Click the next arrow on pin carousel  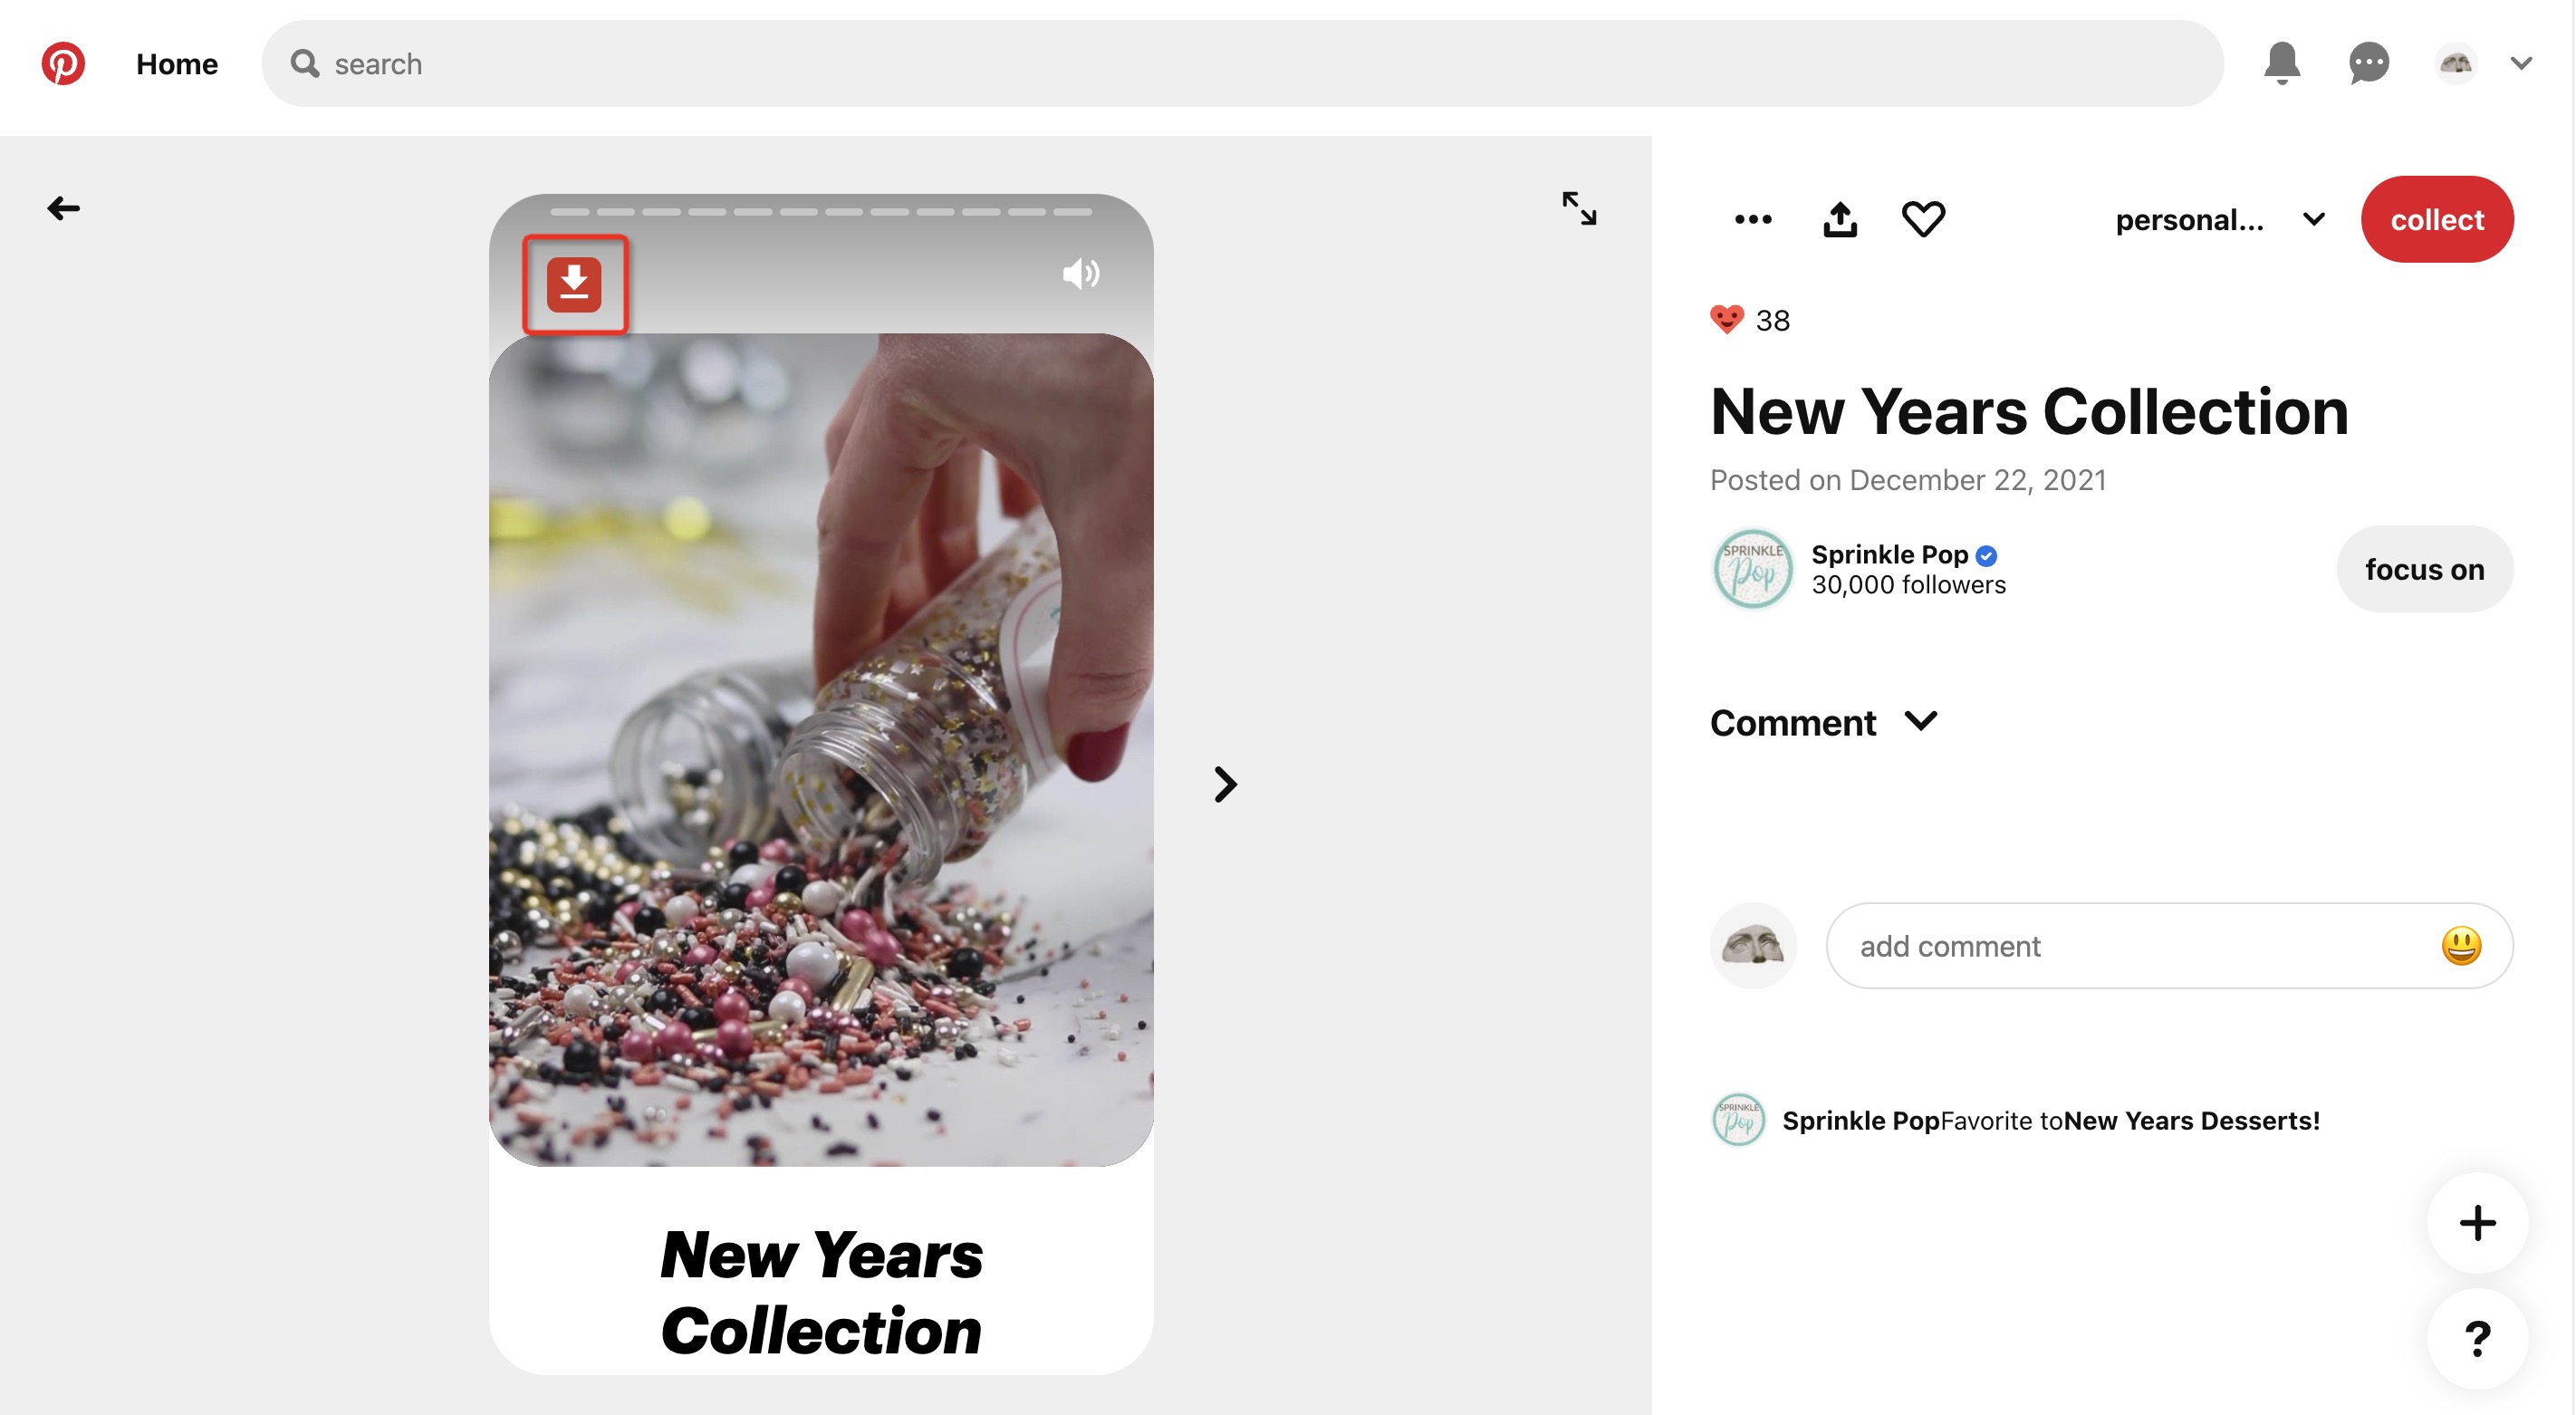pyautogui.click(x=1226, y=785)
